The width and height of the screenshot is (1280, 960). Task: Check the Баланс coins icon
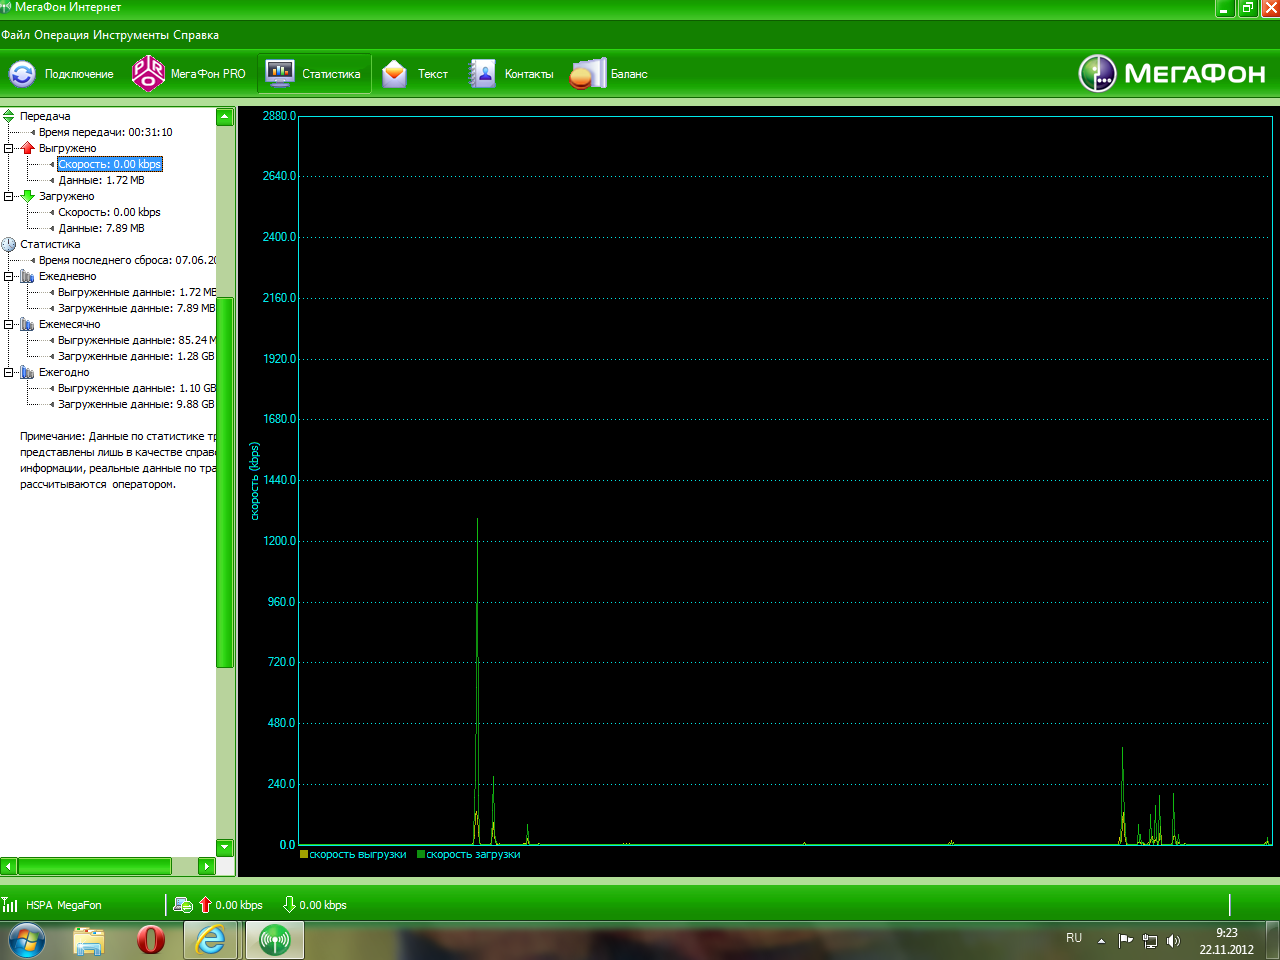pyautogui.click(x=588, y=74)
